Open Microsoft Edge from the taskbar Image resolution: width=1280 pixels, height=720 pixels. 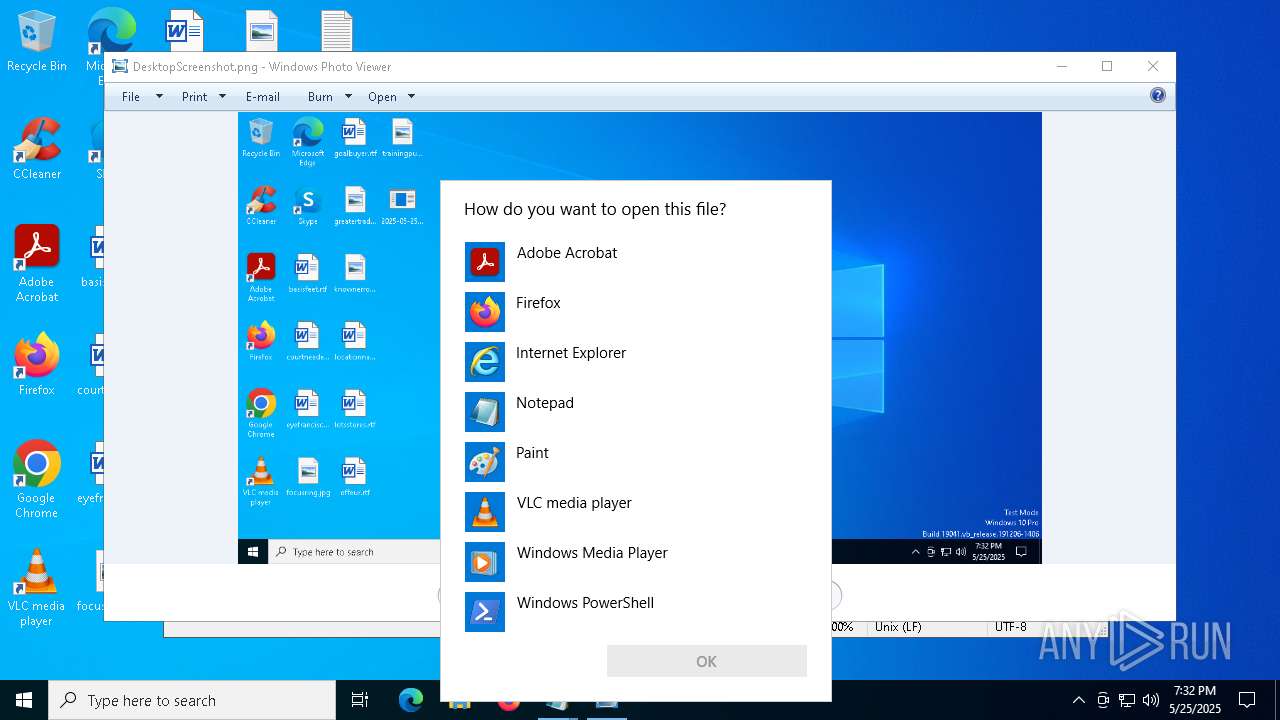point(411,700)
